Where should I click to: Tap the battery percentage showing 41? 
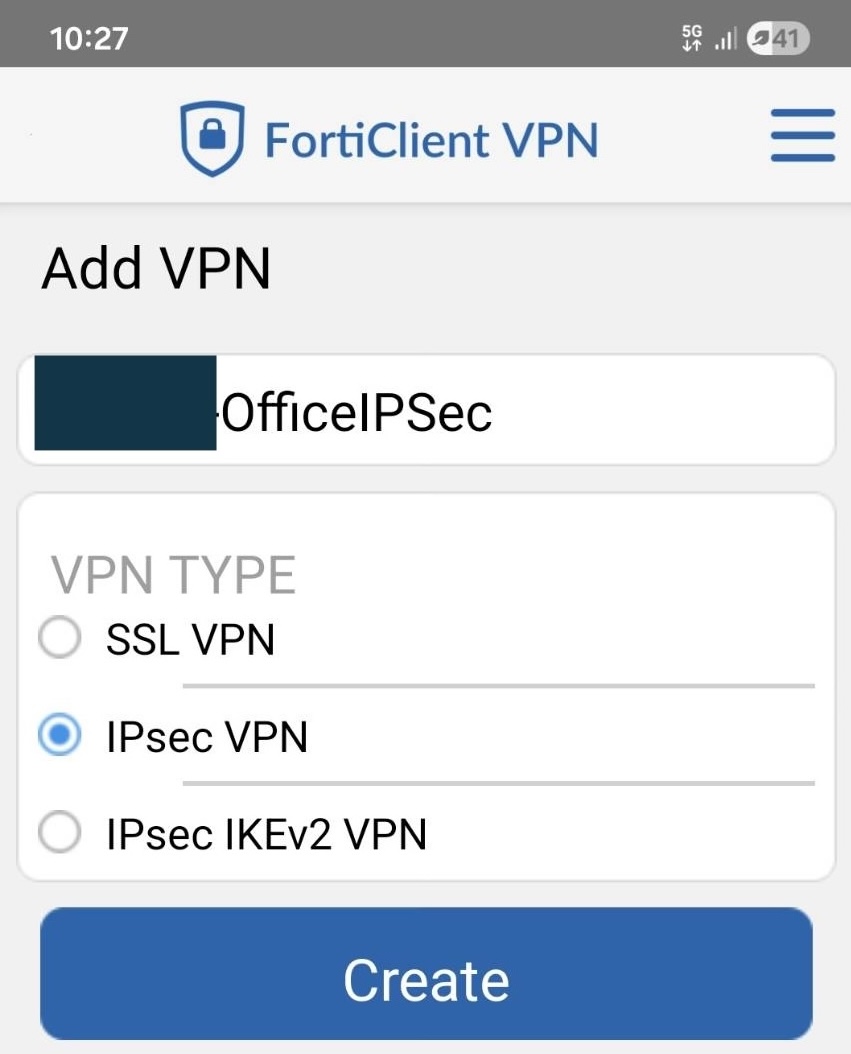pos(787,40)
